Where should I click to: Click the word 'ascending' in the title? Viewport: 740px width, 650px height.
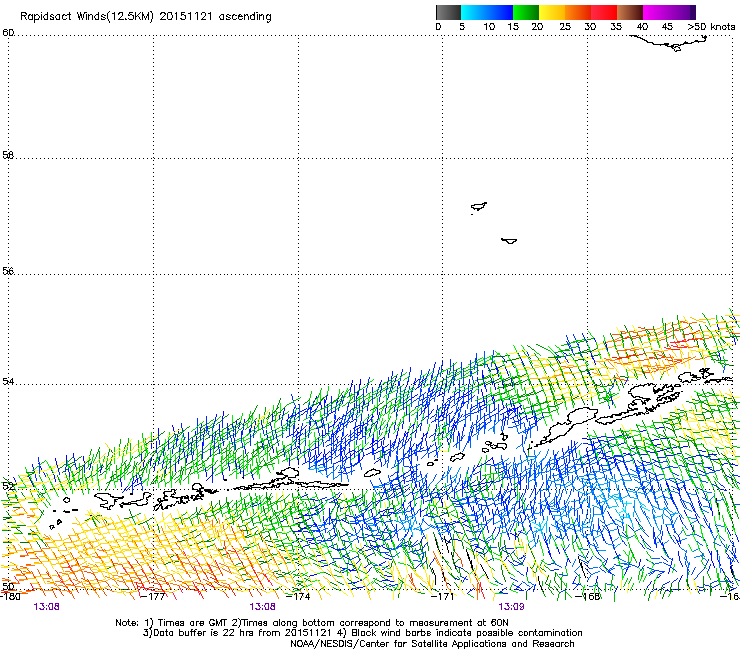245,17
